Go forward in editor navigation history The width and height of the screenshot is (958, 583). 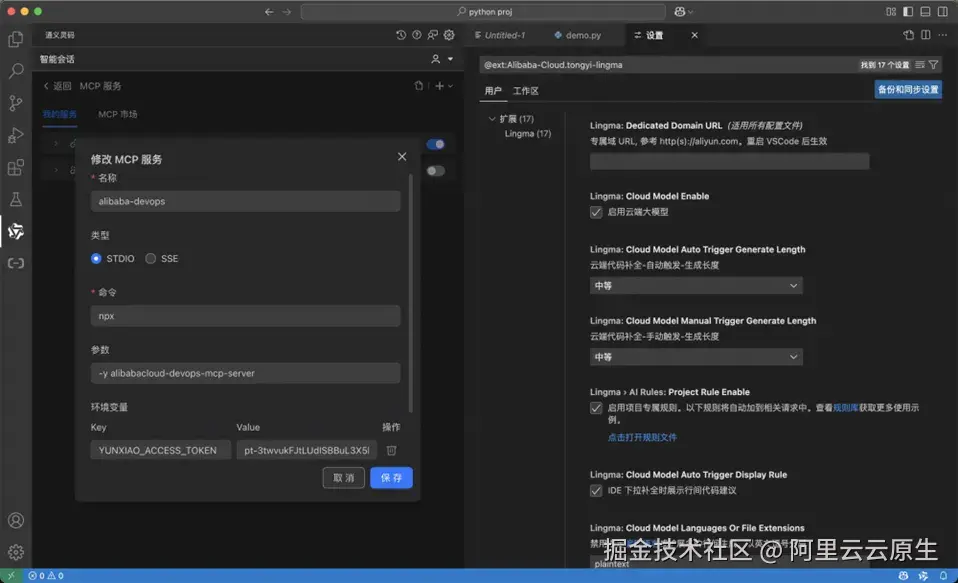[x=287, y=12]
